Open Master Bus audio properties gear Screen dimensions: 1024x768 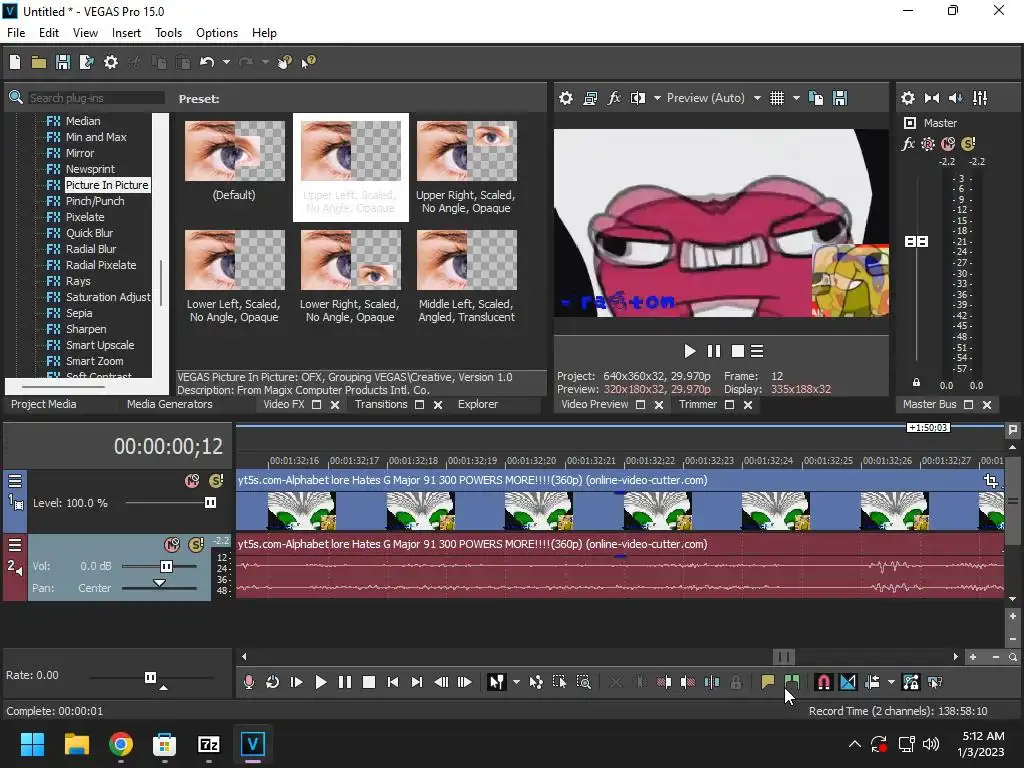pyautogui.click(x=908, y=98)
